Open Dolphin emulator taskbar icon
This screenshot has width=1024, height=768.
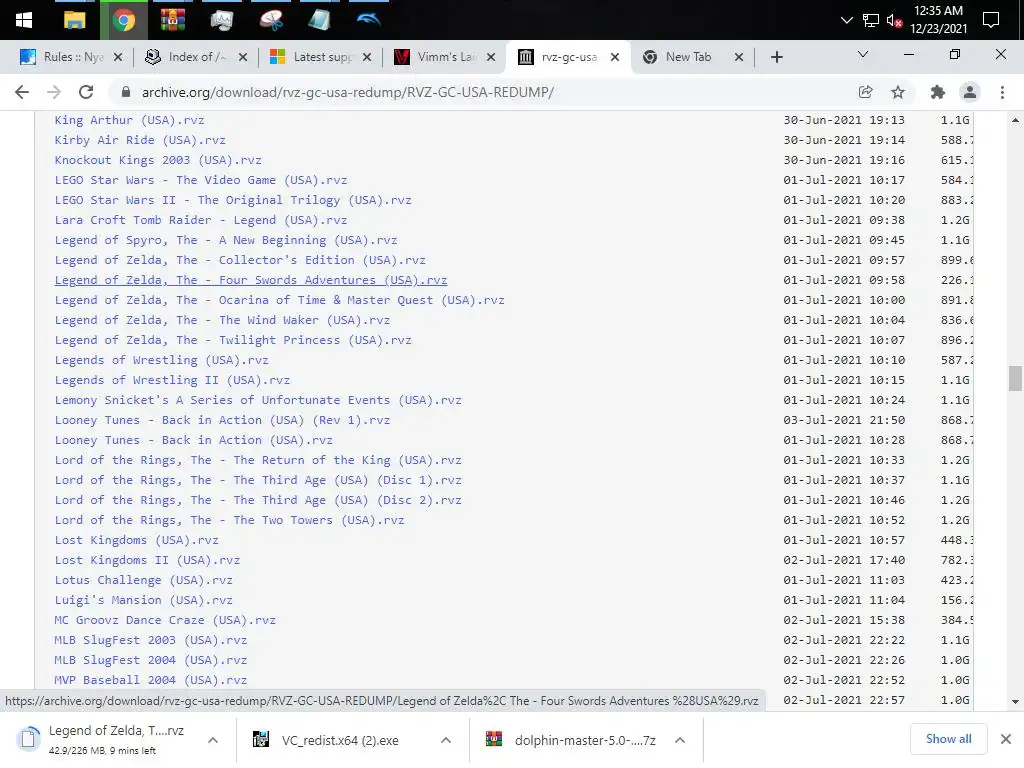[x=368, y=20]
